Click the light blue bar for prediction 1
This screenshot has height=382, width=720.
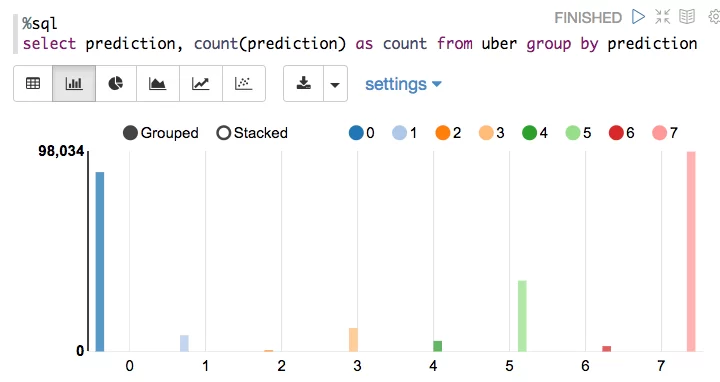click(x=184, y=343)
